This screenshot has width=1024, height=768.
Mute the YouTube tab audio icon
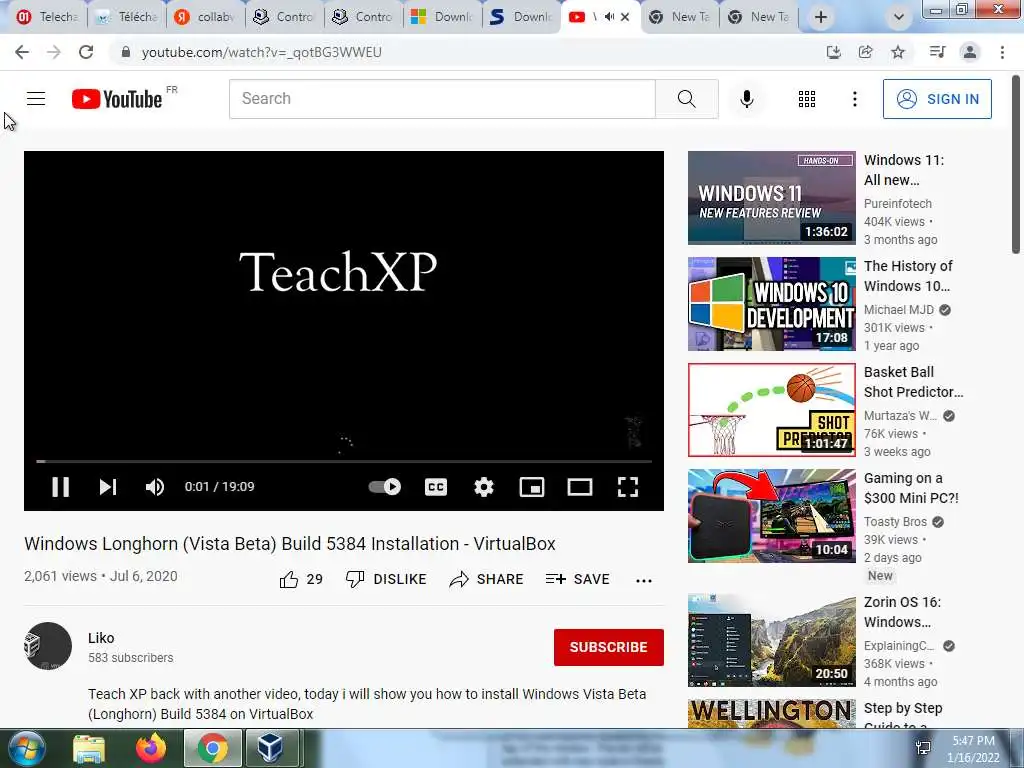pos(609,17)
